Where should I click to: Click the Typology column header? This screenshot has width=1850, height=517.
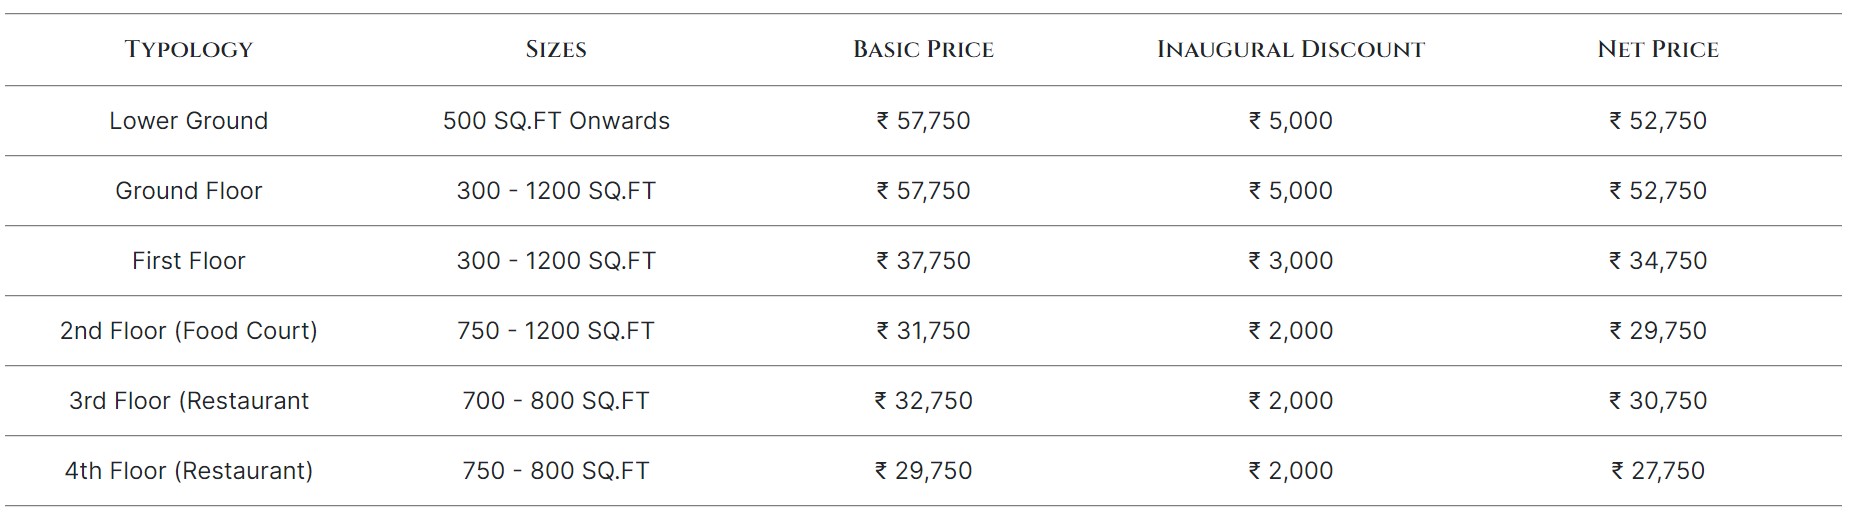click(x=188, y=49)
